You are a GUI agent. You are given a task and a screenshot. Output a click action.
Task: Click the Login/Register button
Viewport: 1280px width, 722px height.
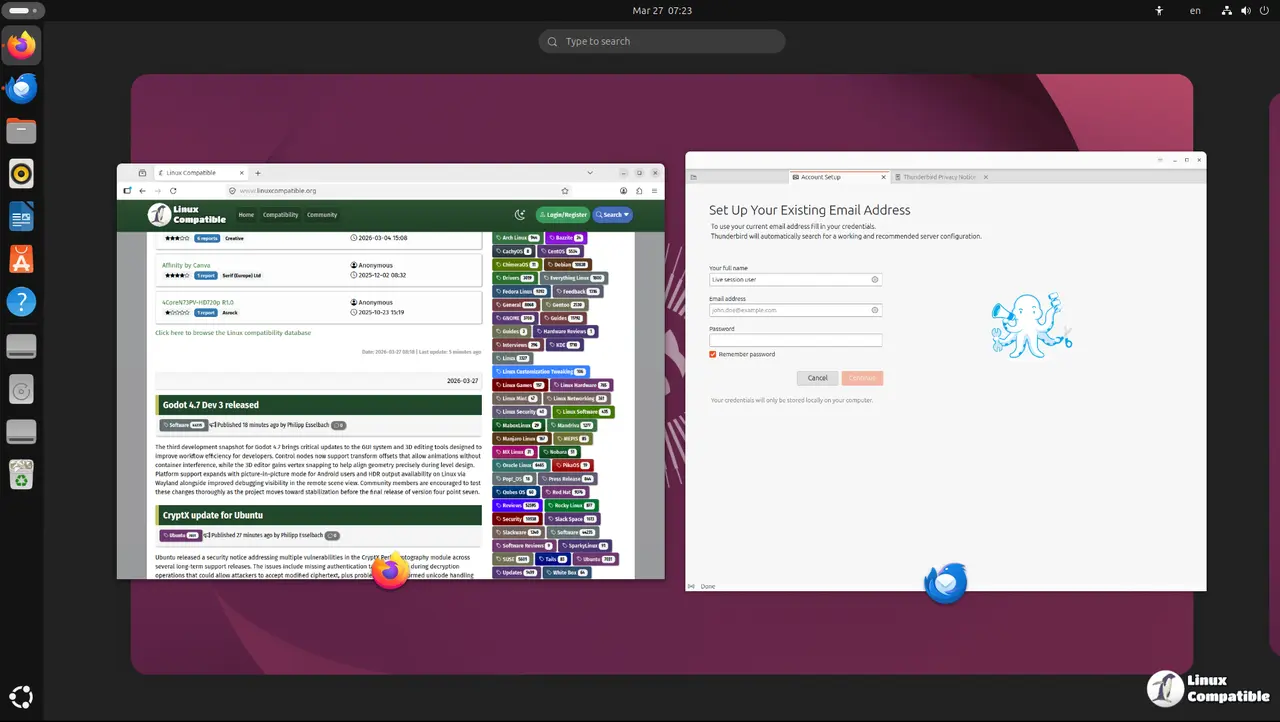tap(563, 214)
